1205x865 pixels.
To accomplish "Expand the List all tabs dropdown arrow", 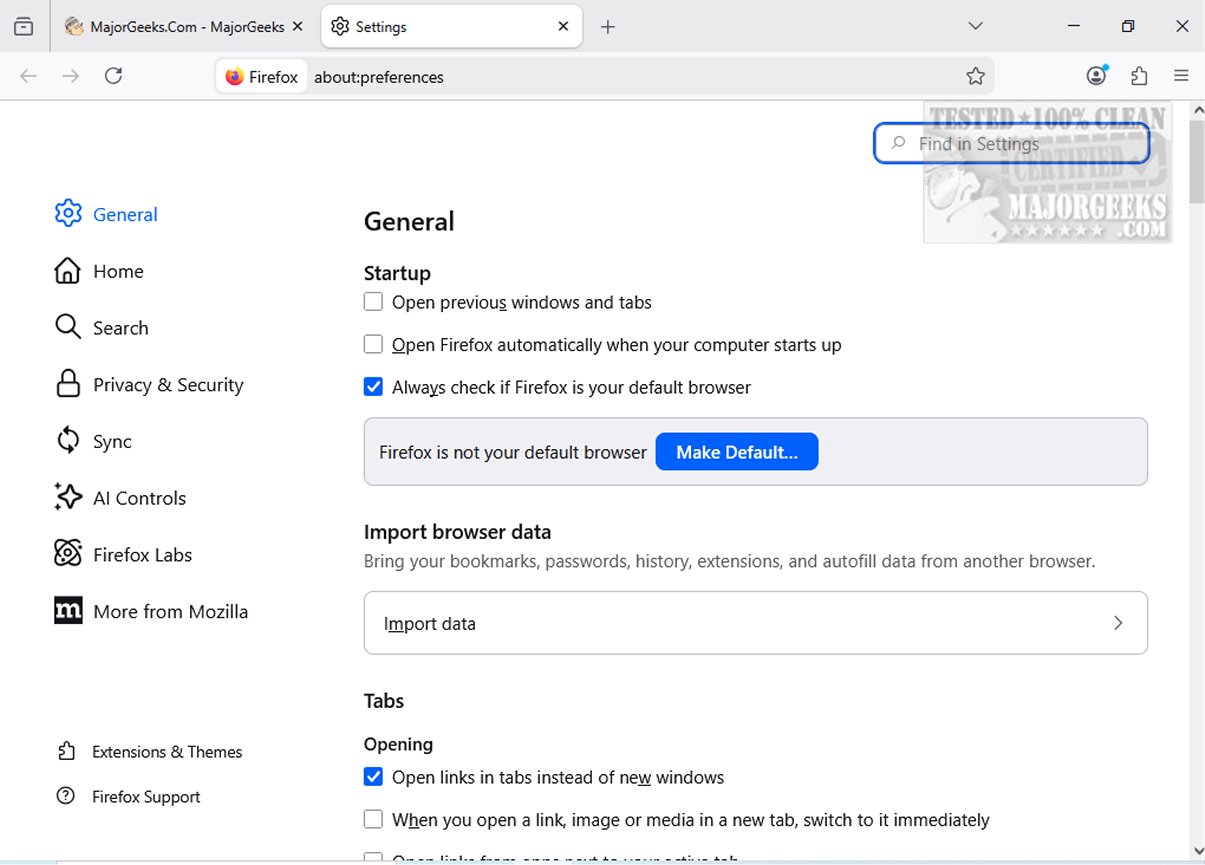I will point(976,27).
